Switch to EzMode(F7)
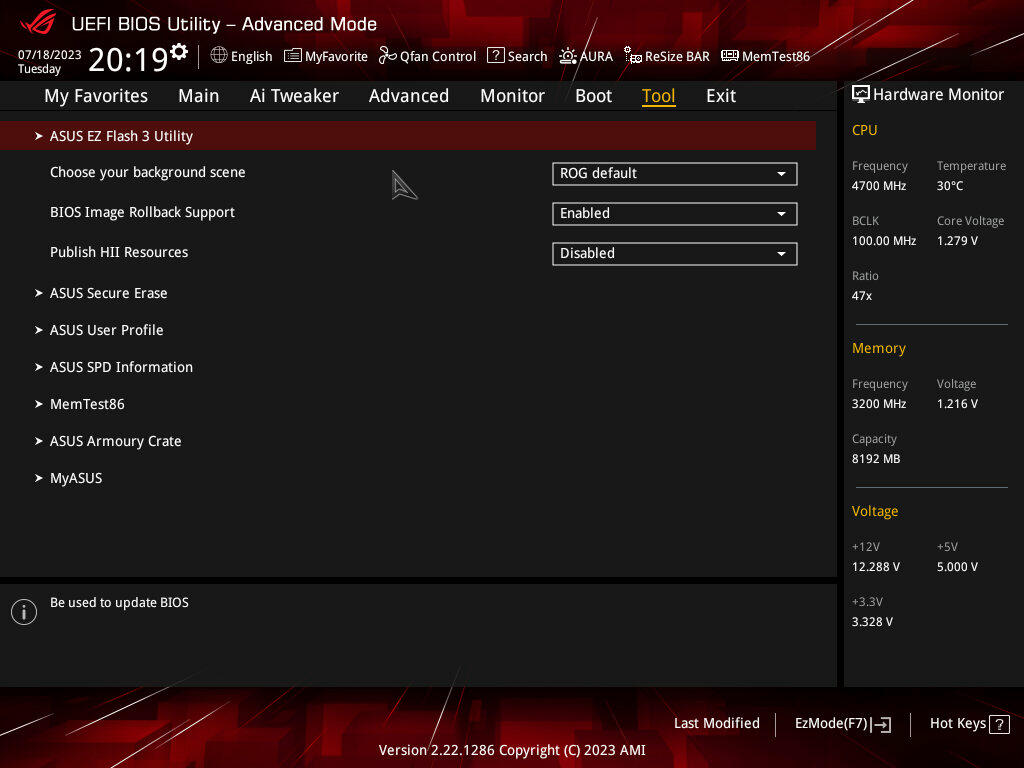Screen dimensions: 1024x768 pyautogui.click(x=843, y=724)
